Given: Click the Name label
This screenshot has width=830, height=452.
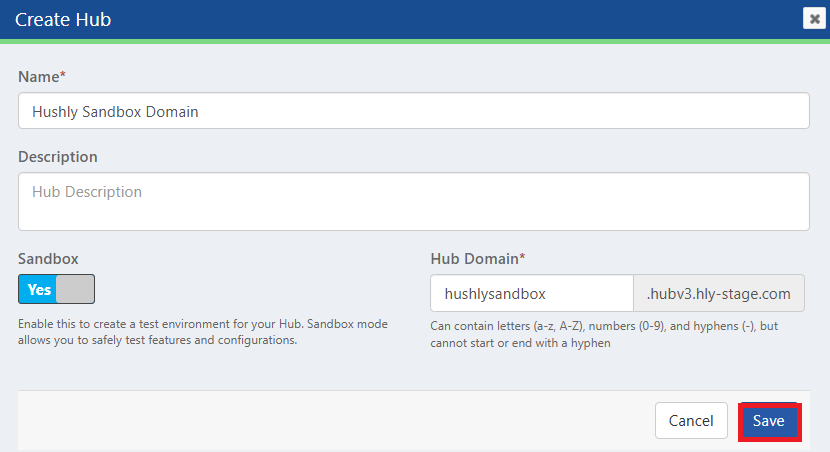Looking at the screenshot, I should [42, 77].
